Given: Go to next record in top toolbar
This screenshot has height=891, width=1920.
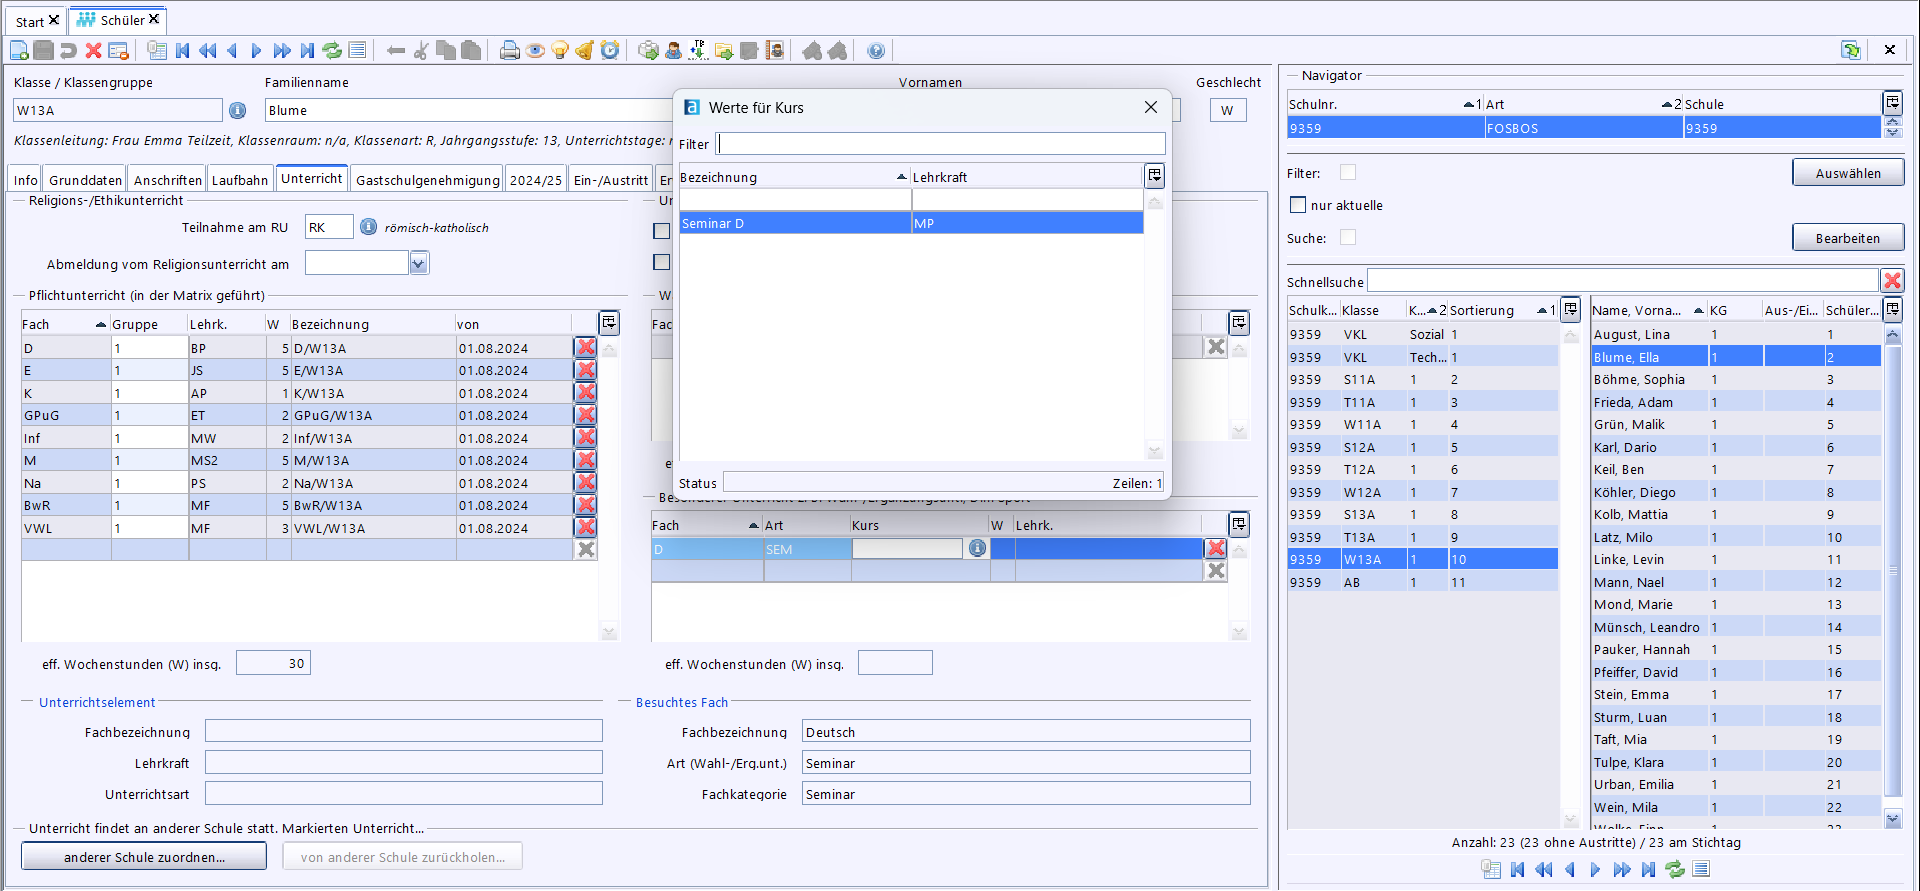Looking at the screenshot, I should point(256,50).
